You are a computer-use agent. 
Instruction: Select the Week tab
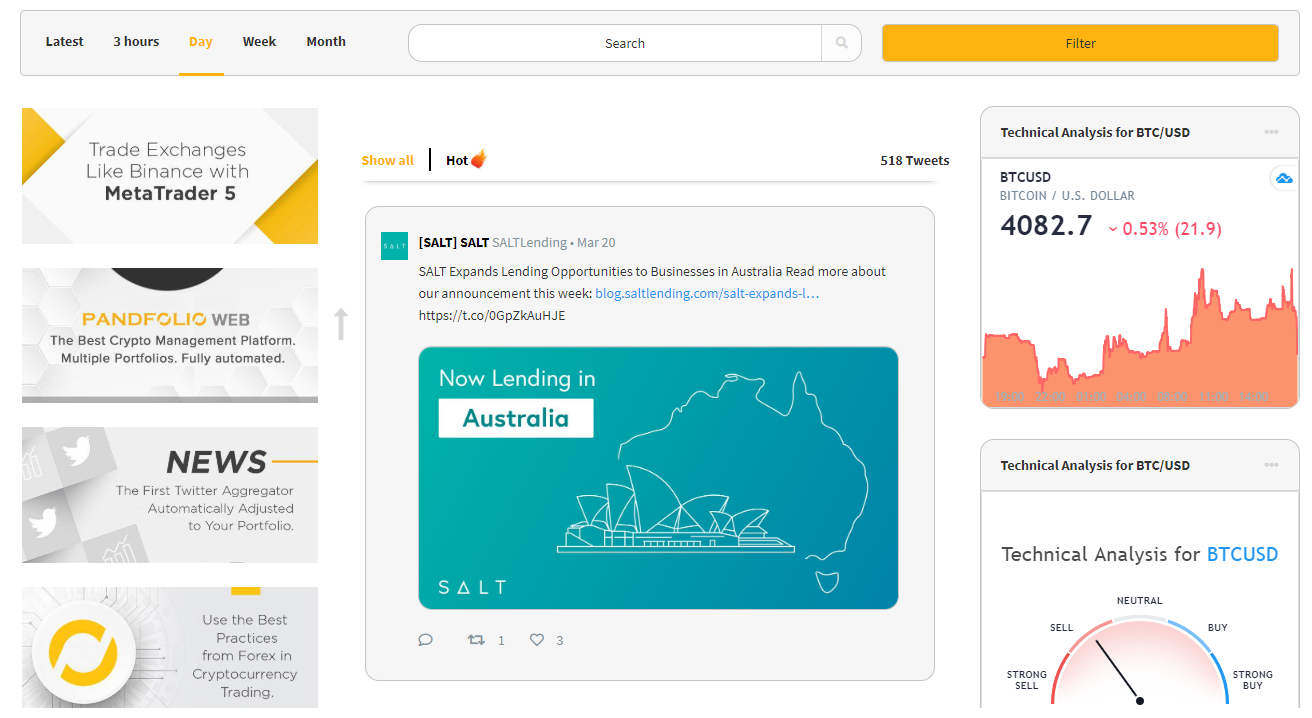(259, 42)
